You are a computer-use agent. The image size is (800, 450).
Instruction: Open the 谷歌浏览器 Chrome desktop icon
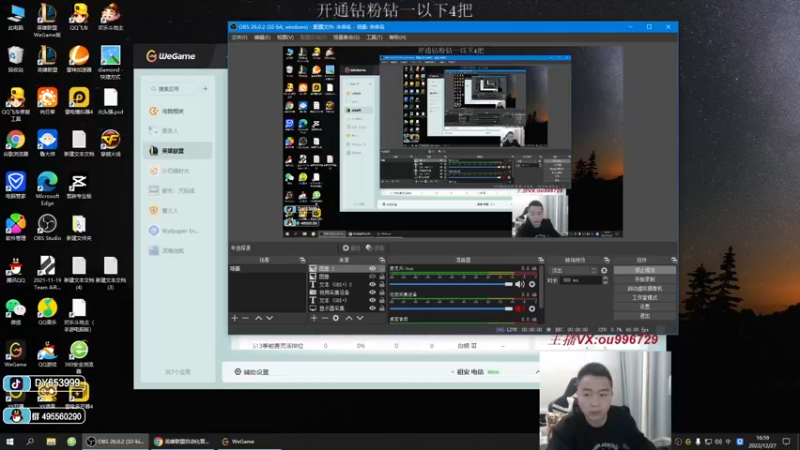point(15,144)
